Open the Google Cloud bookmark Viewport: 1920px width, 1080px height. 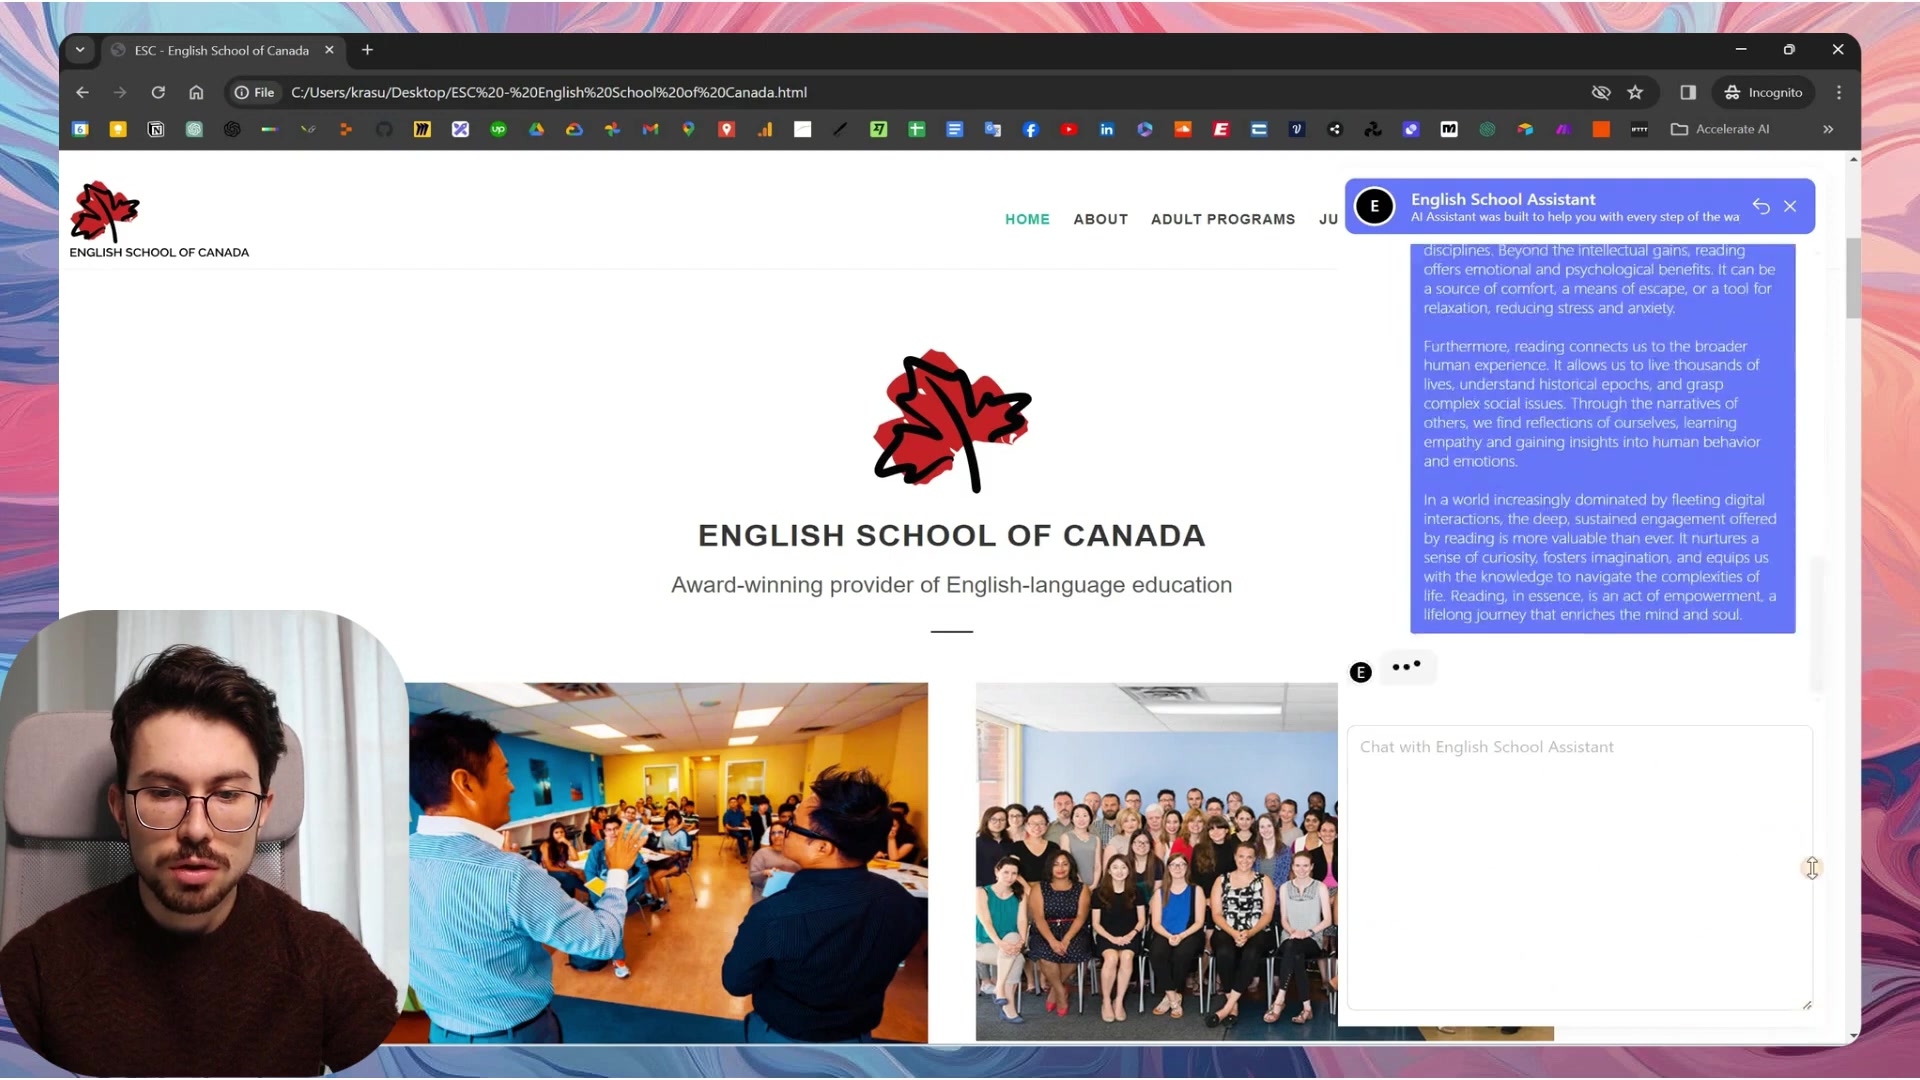point(574,129)
